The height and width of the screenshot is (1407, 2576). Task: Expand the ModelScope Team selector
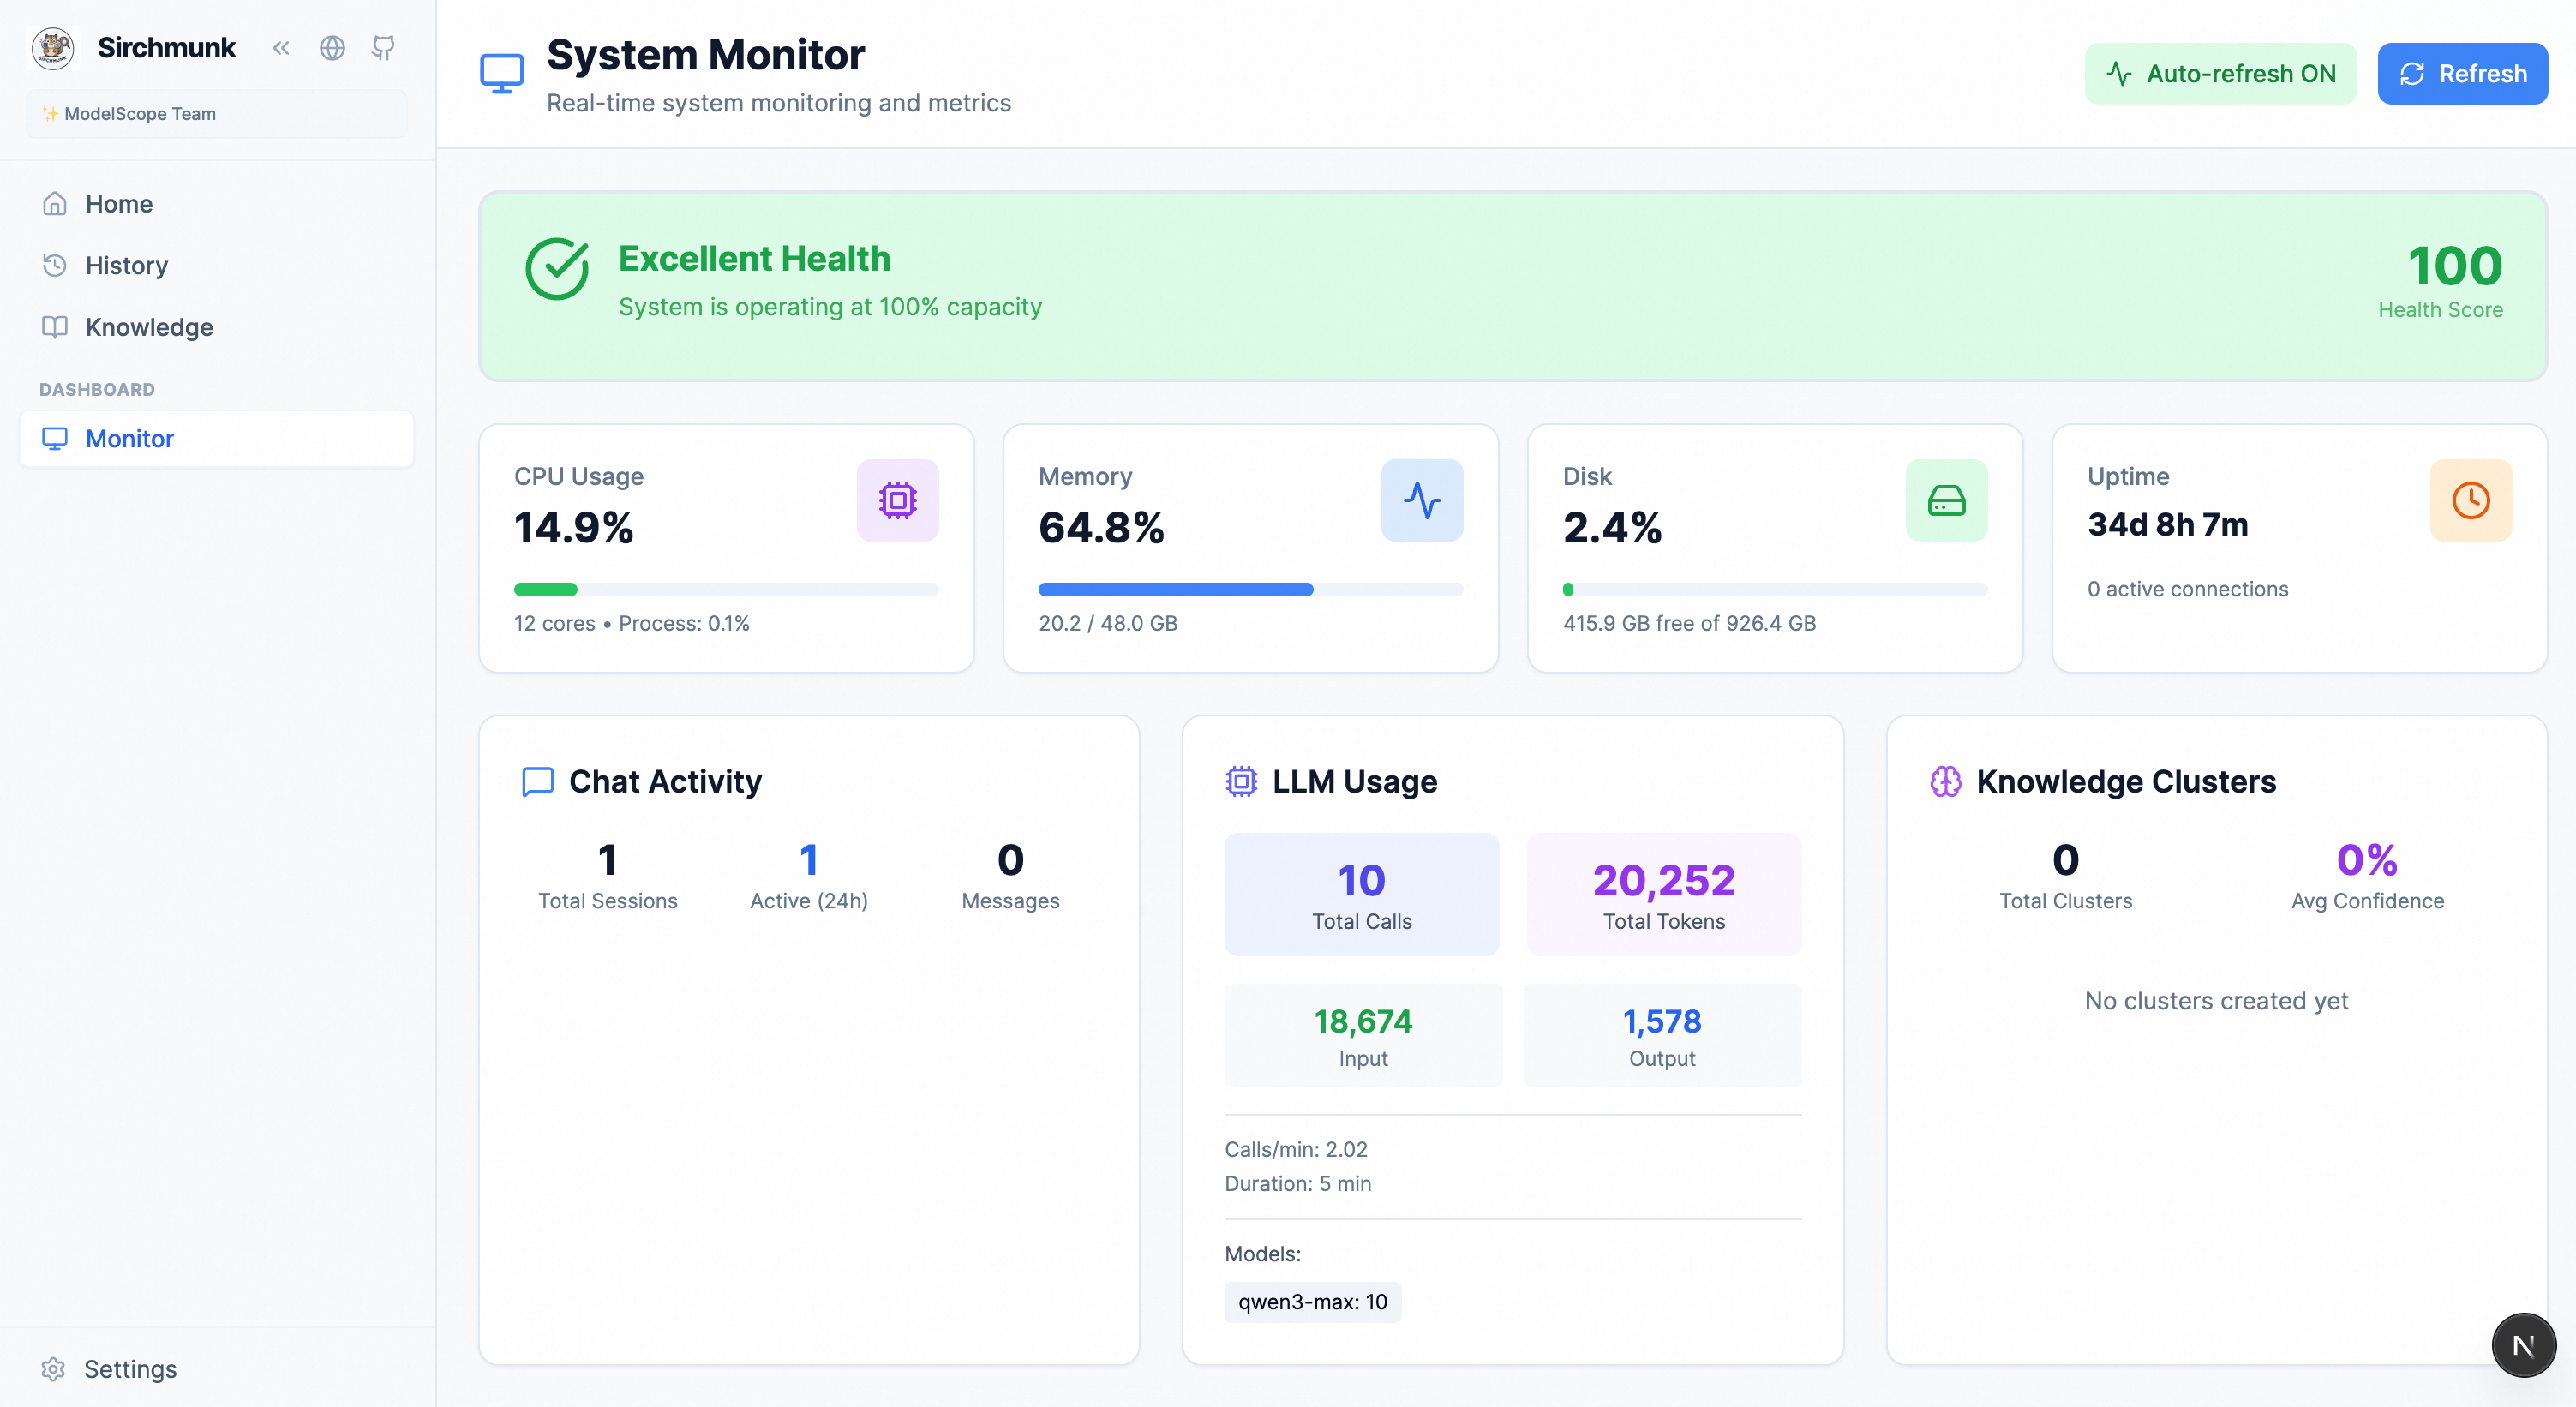click(x=216, y=113)
